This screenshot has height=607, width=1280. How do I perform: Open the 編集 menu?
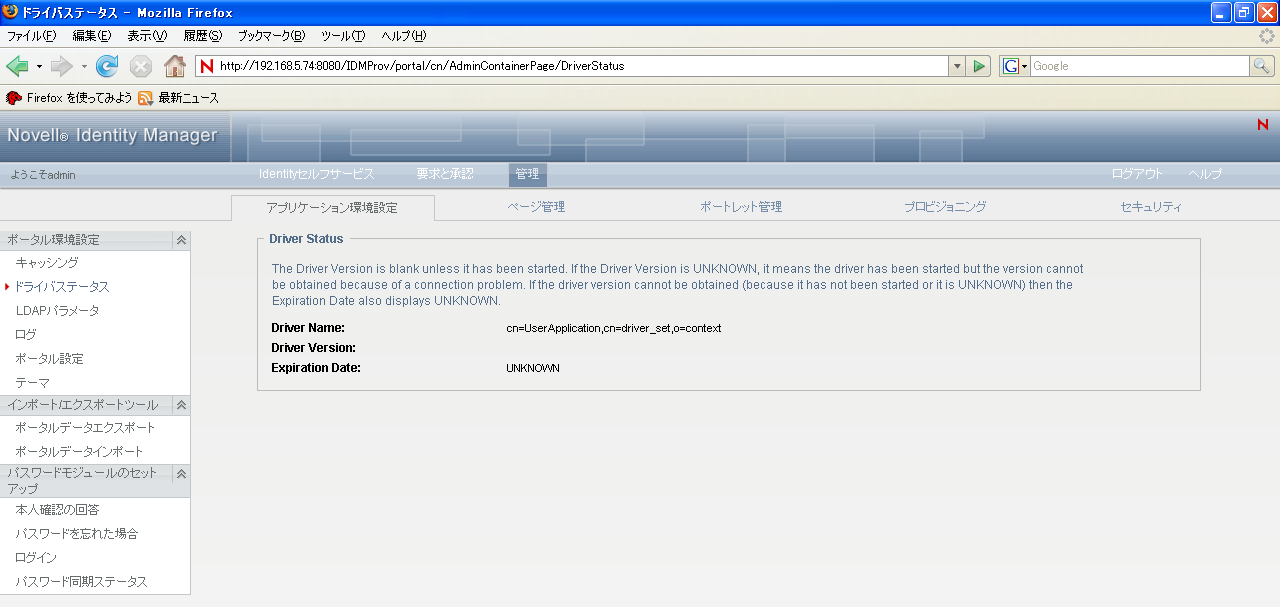coord(91,36)
